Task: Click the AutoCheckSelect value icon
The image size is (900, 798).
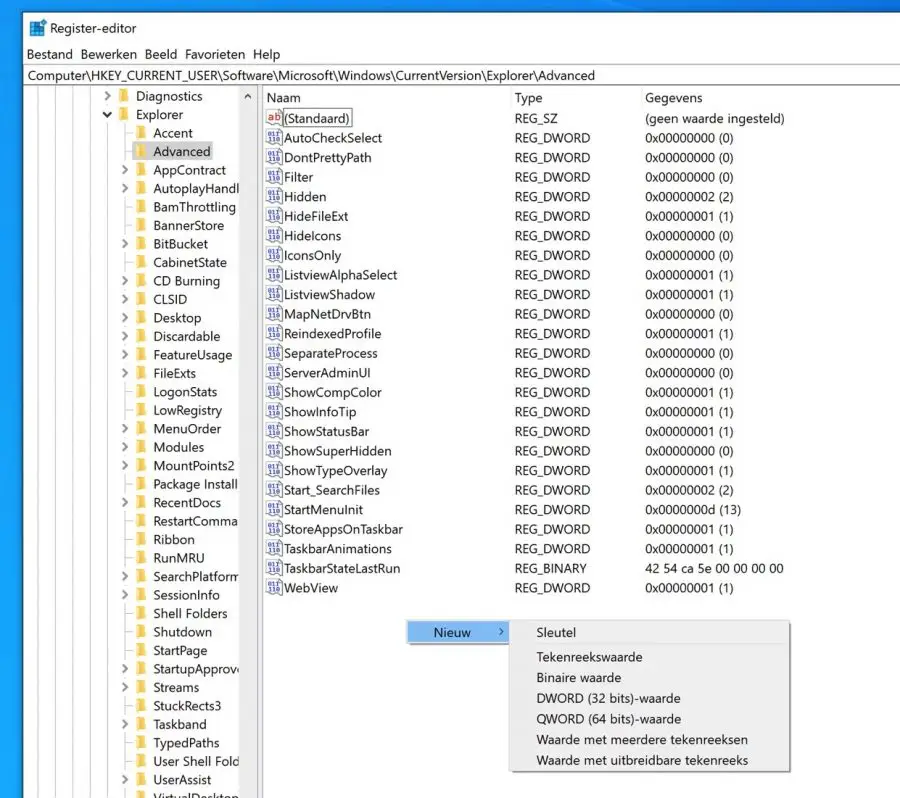Action: pyautogui.click(x=274, y=138)
